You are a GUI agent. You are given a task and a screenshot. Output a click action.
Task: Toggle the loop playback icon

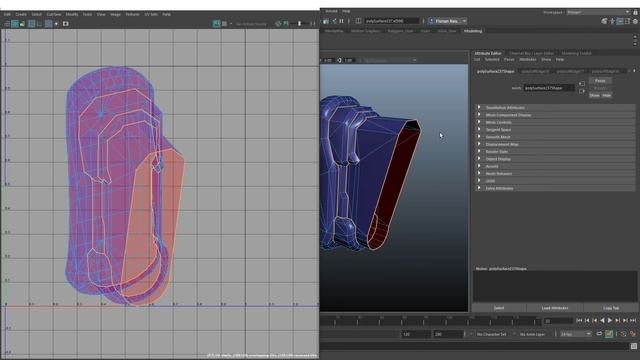[x=599, y=334]
